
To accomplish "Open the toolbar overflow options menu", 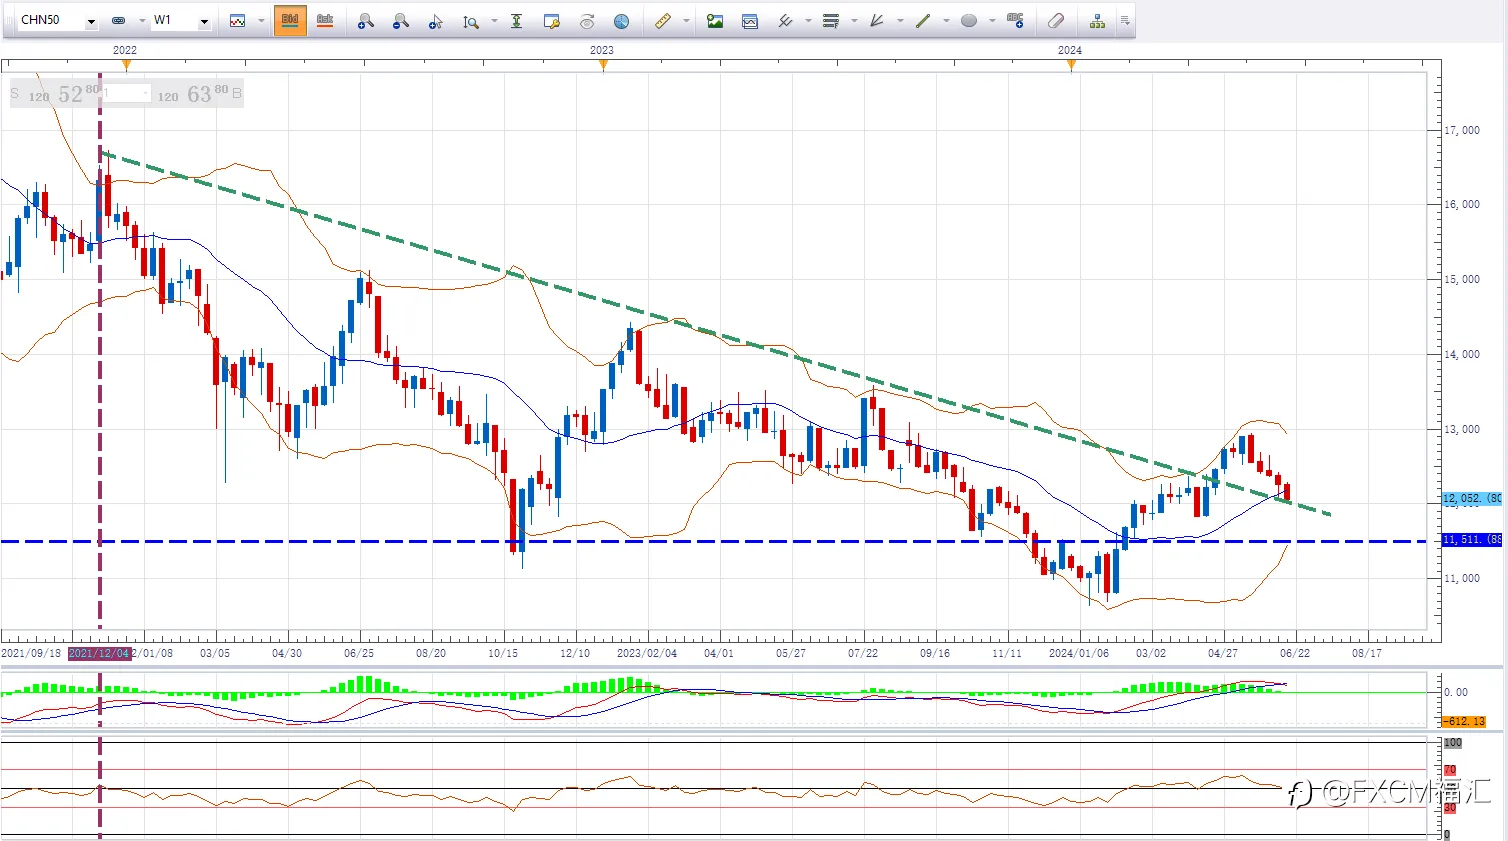I will [x=1125, y=21].
